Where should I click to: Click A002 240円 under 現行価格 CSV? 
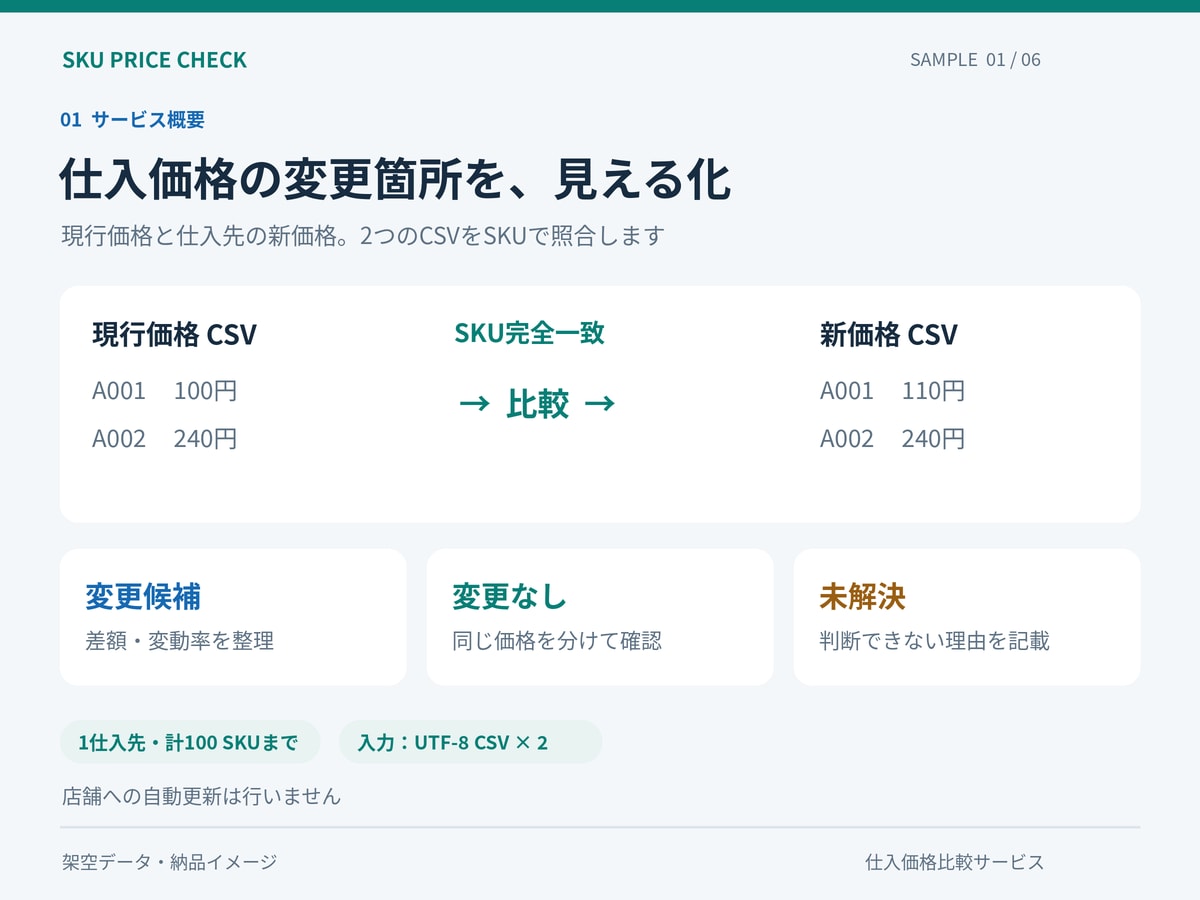165,439
